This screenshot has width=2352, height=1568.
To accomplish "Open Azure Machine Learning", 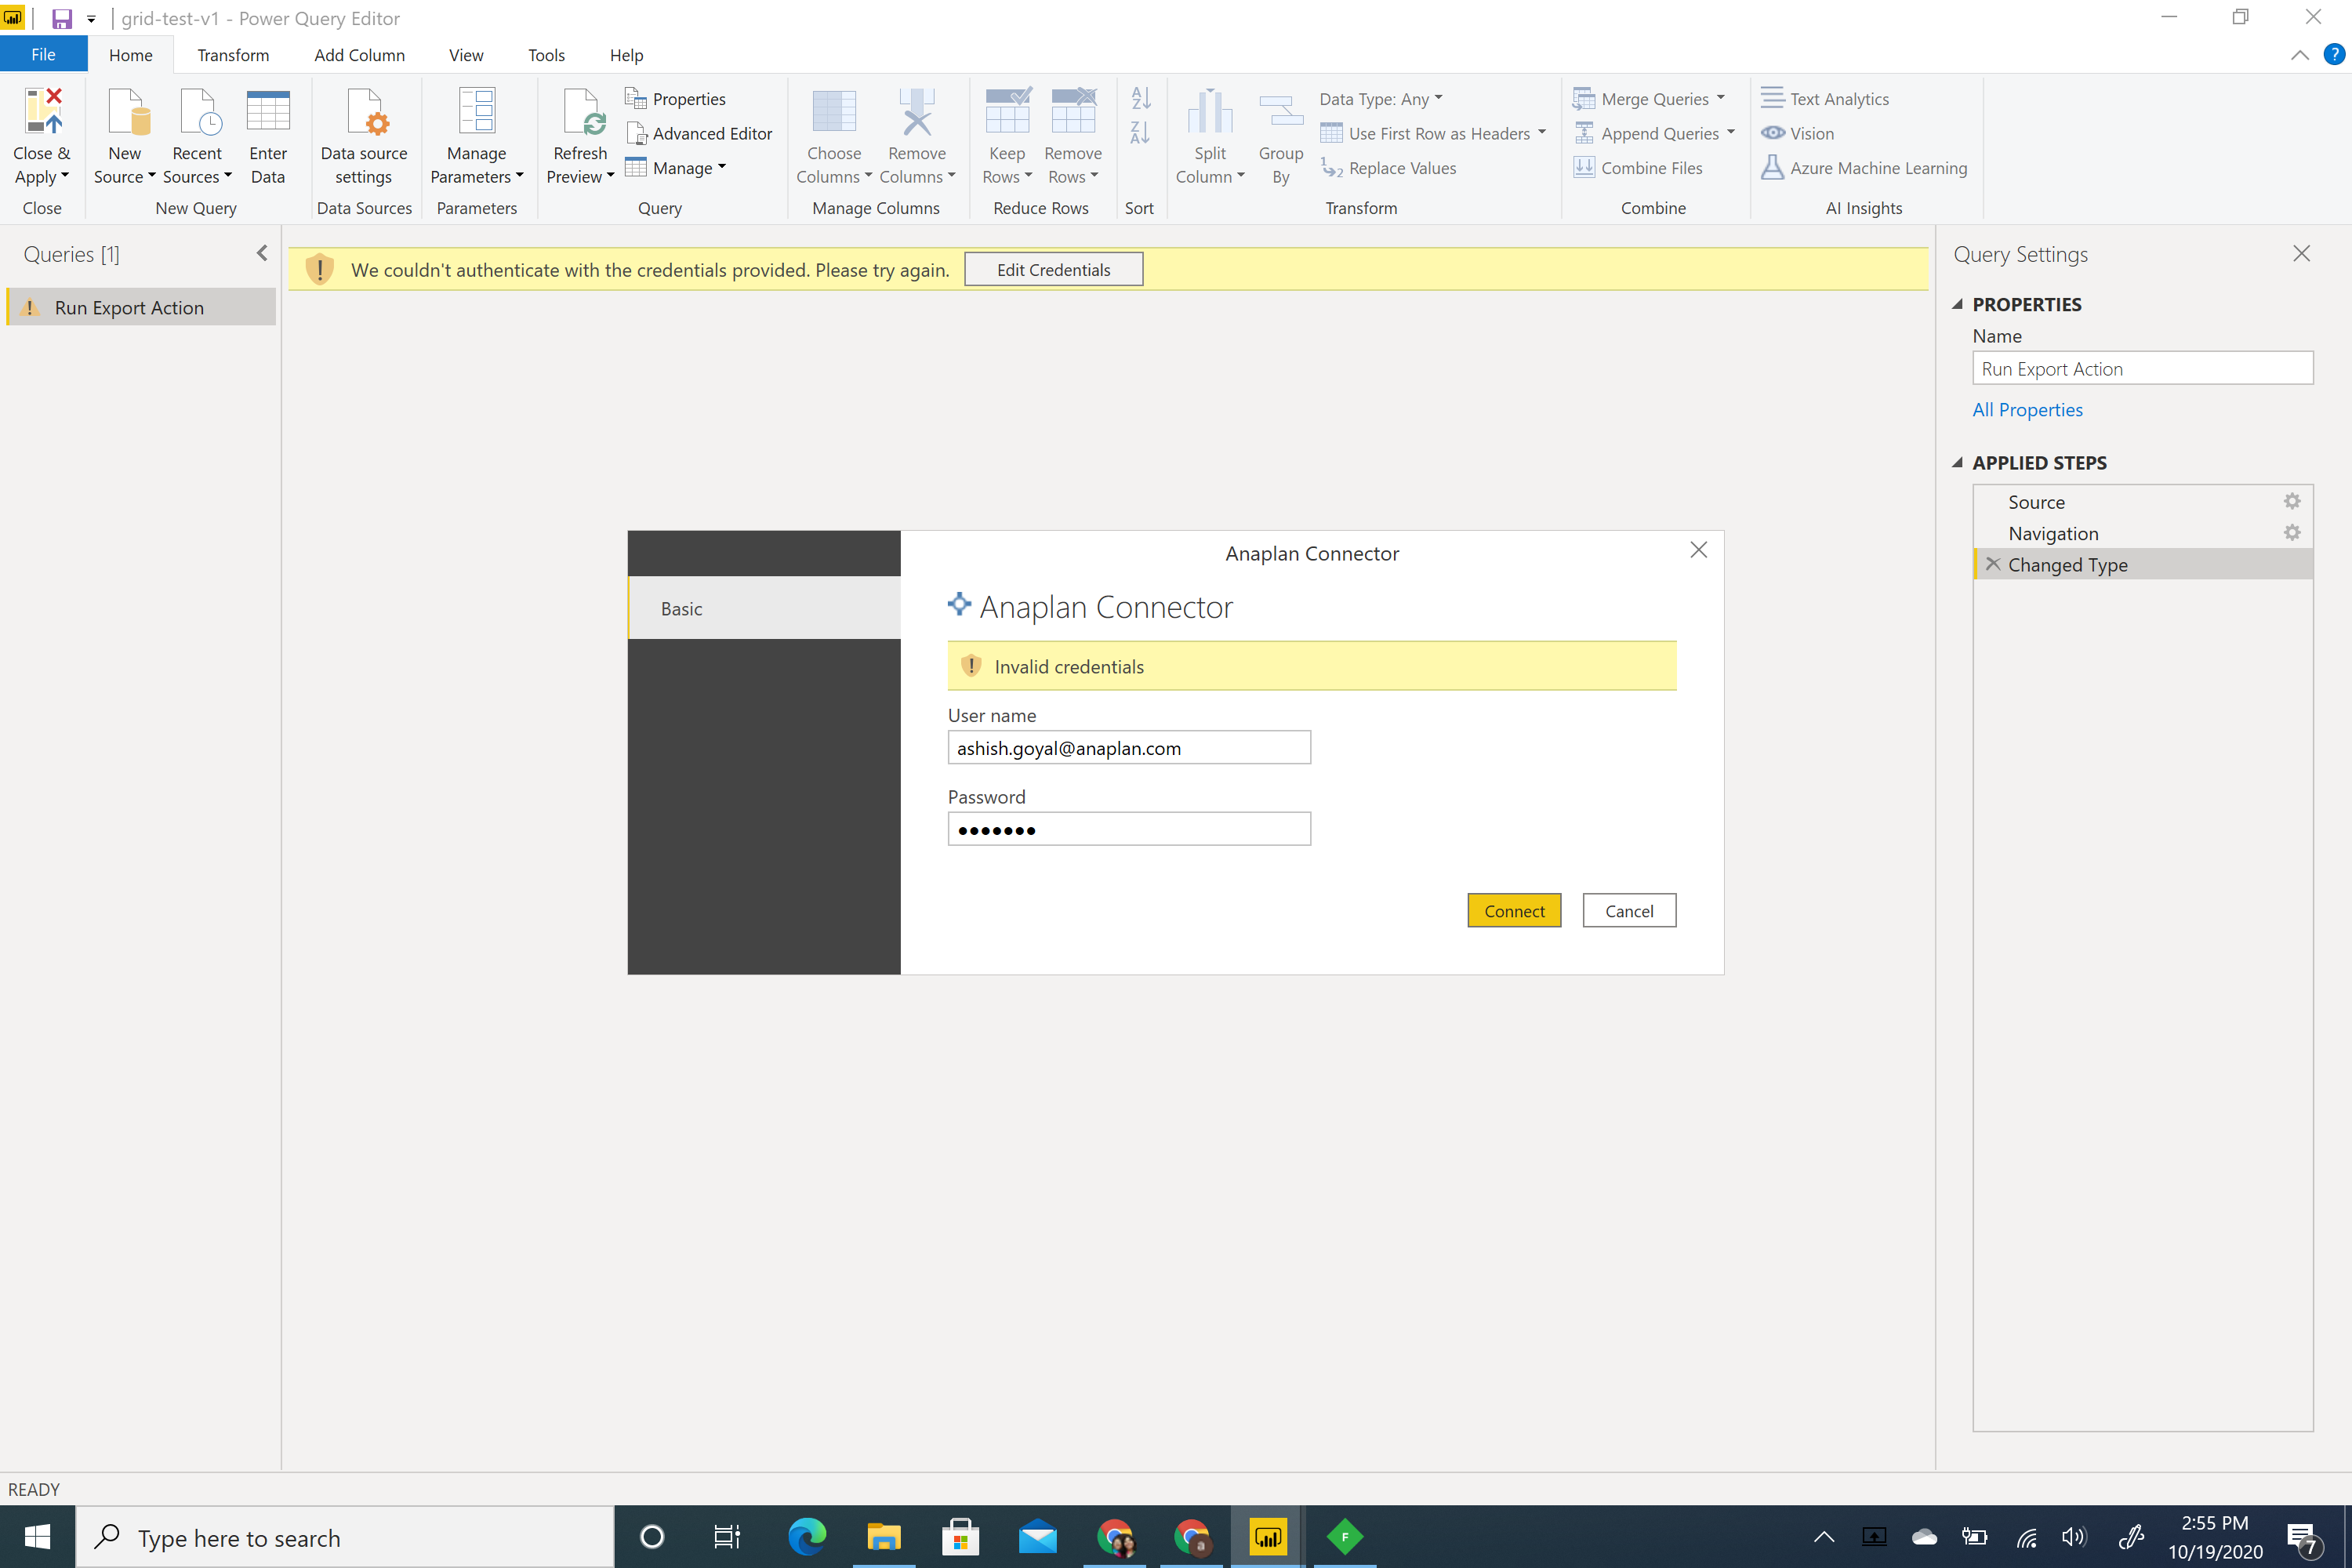I will click(x=1864, y=168).
